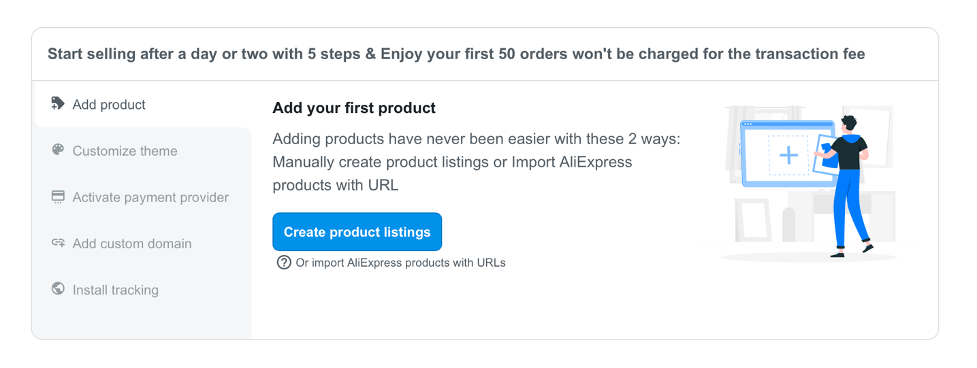Go to Add custom domain step
The width and height of the screenshot is (977, 368).
coord(143,243)
